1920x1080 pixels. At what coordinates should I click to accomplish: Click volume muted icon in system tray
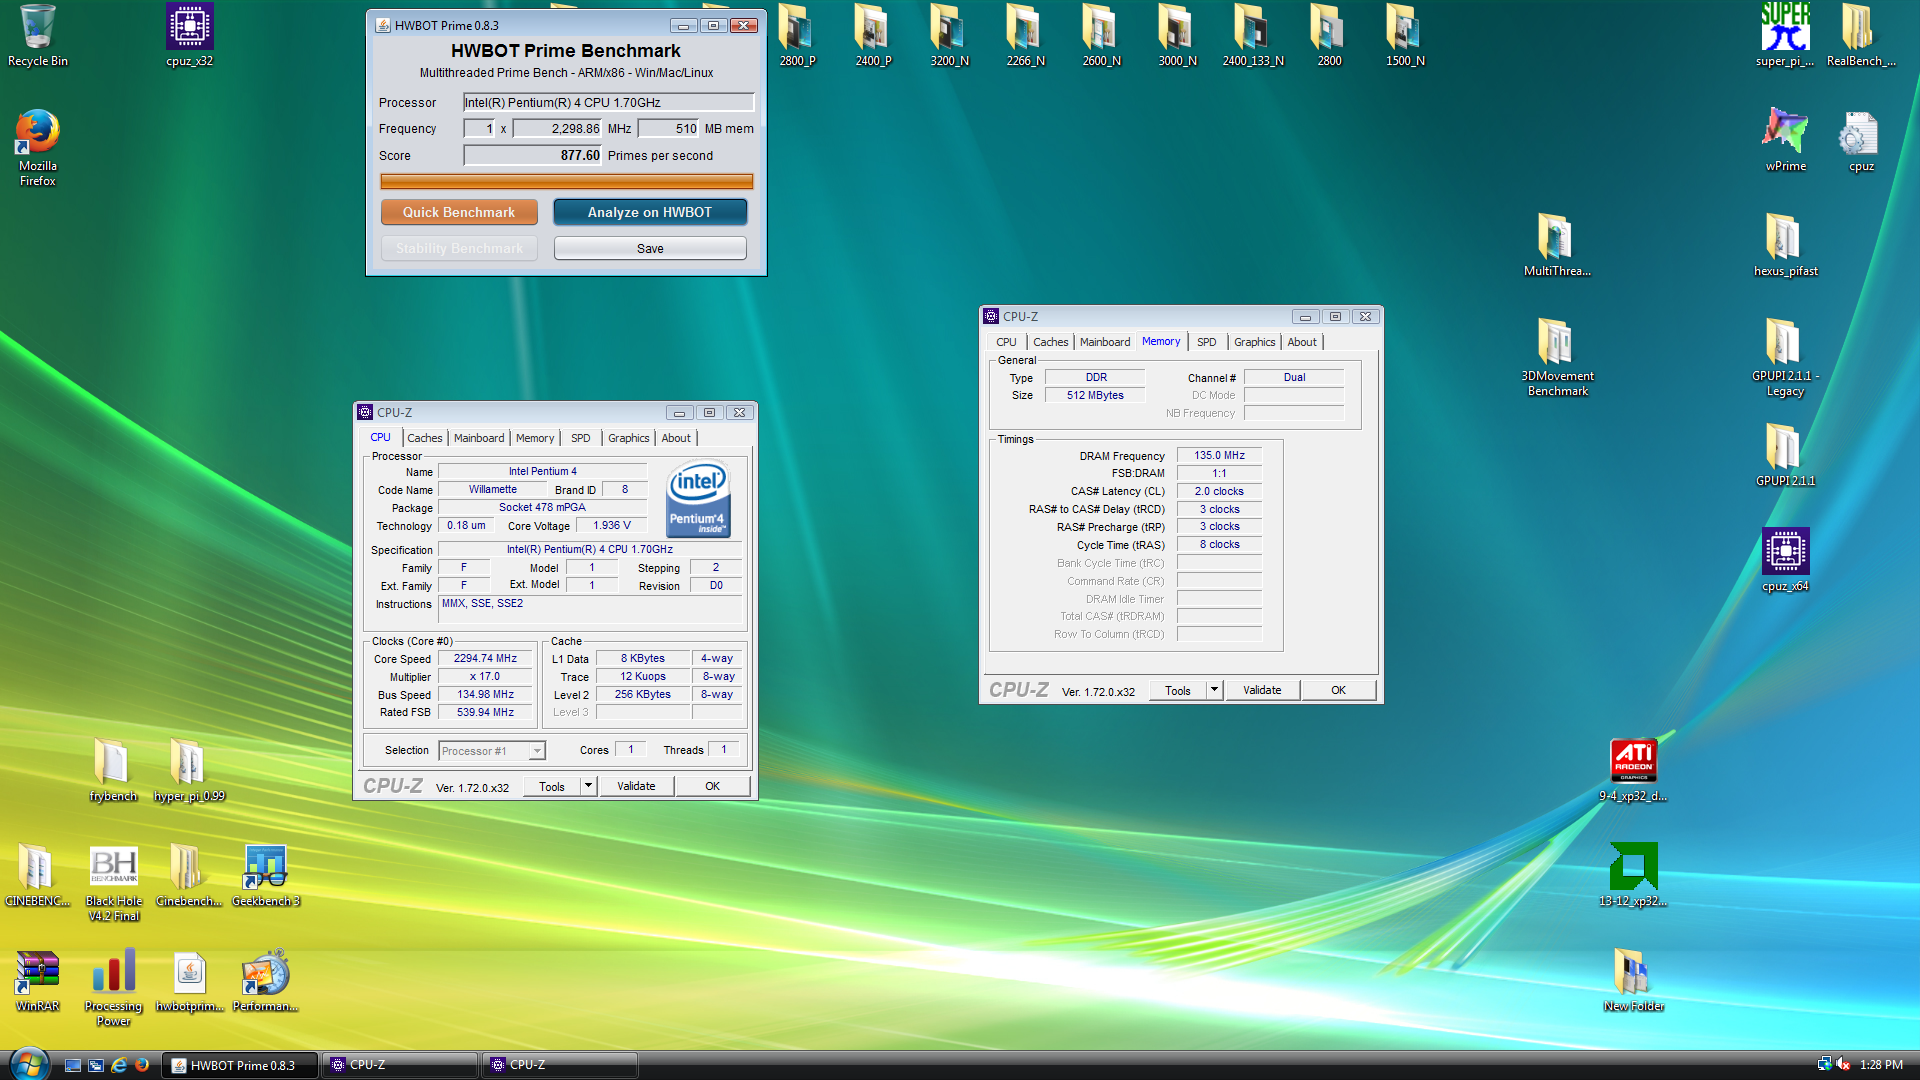1843,1064
